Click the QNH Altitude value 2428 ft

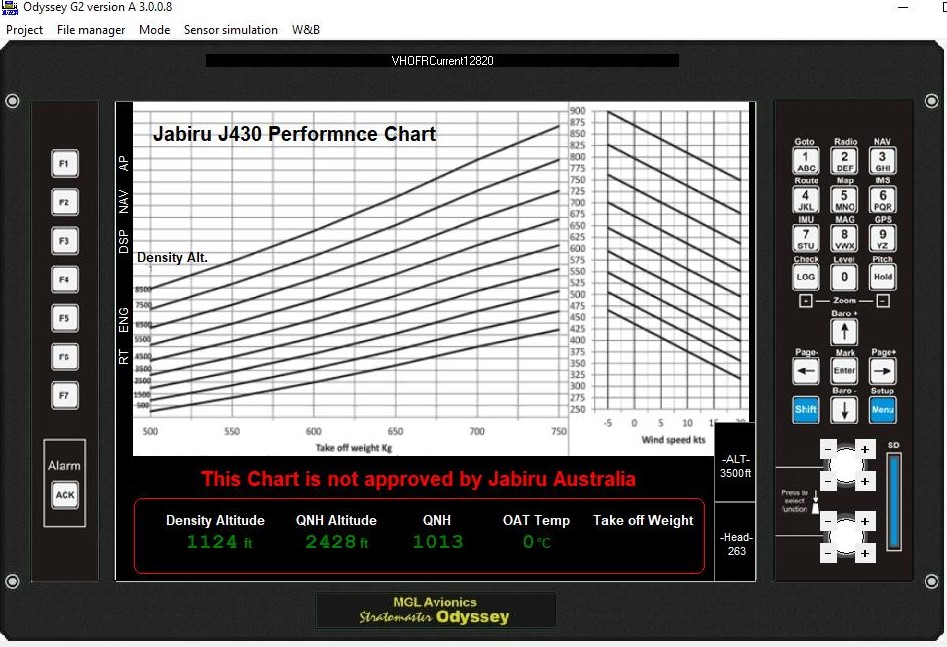336,542
